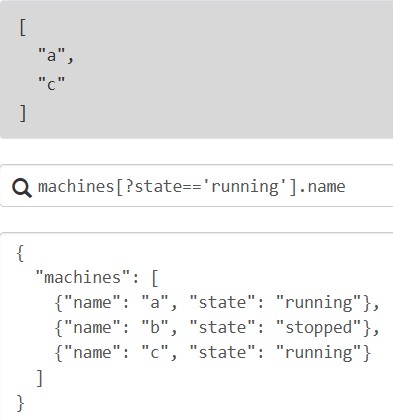The height and width of the screenshot is (420, 393).
Task: Click the closing bracket of the machines array
Action: pos(40,378)
